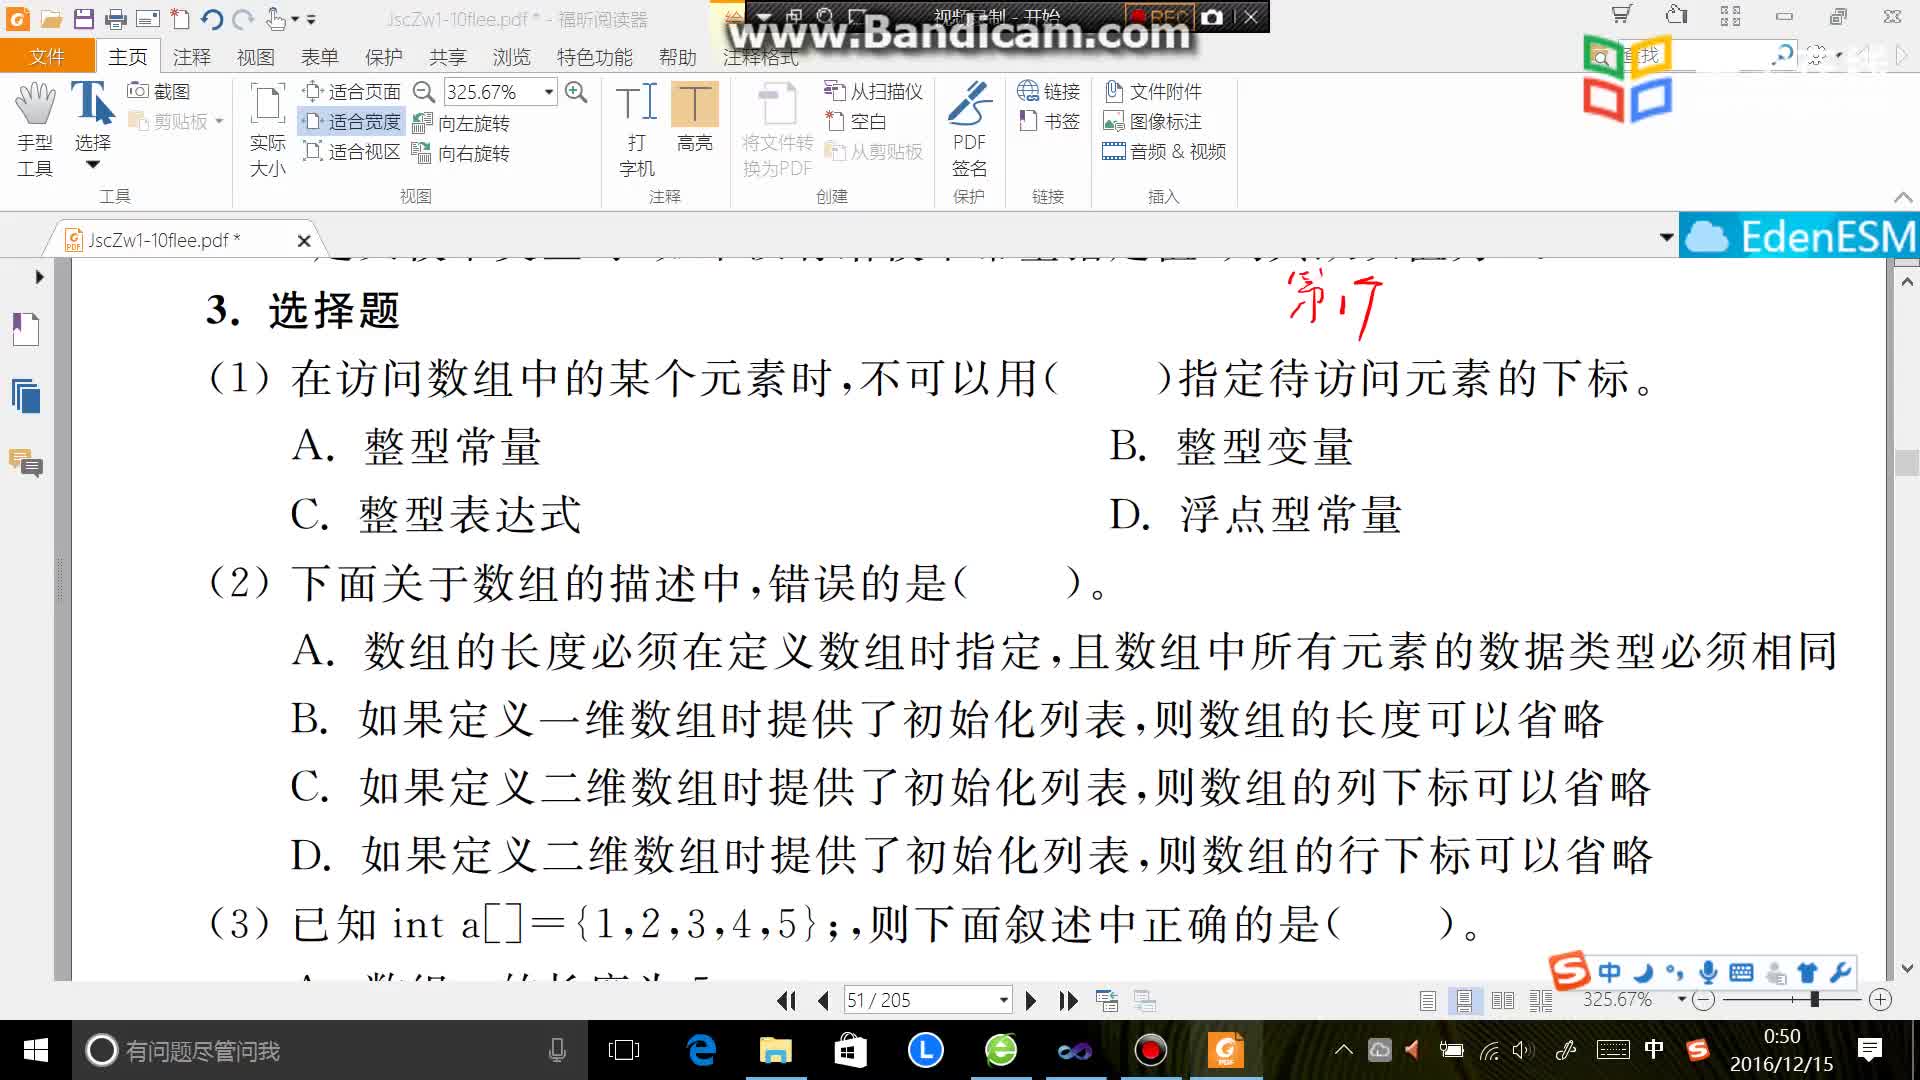This screenshot has height=1080, width=1920.
Task: Undo the last action
Action: [211, 18]
